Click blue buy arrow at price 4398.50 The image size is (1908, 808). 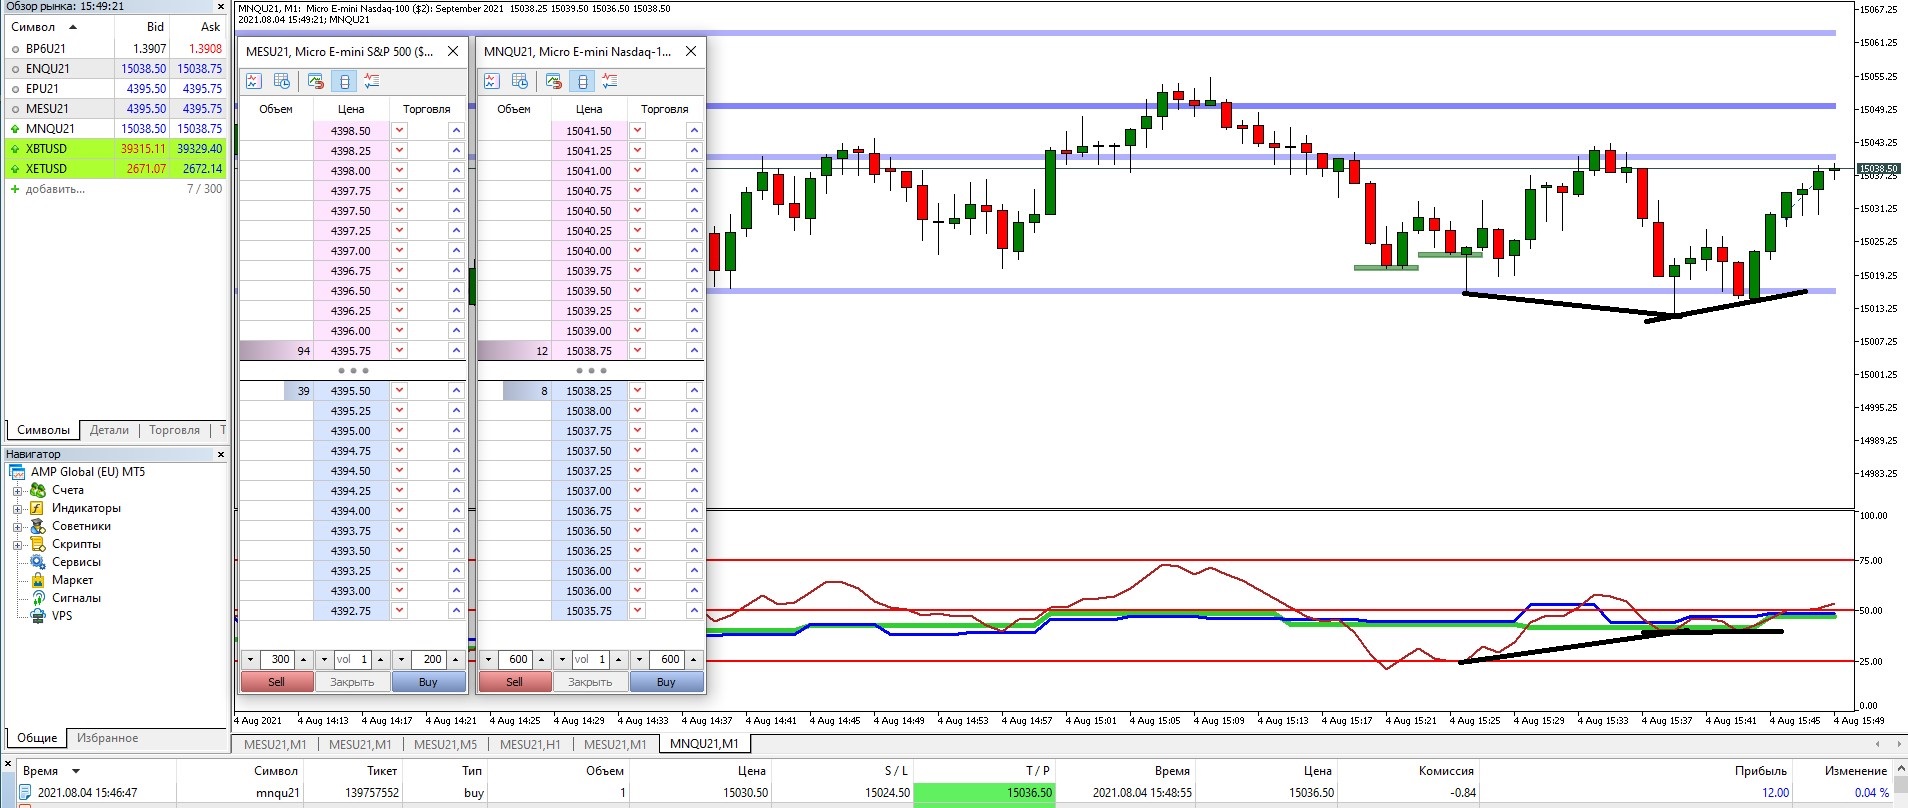pyautogui.click(x=456, y=130)
